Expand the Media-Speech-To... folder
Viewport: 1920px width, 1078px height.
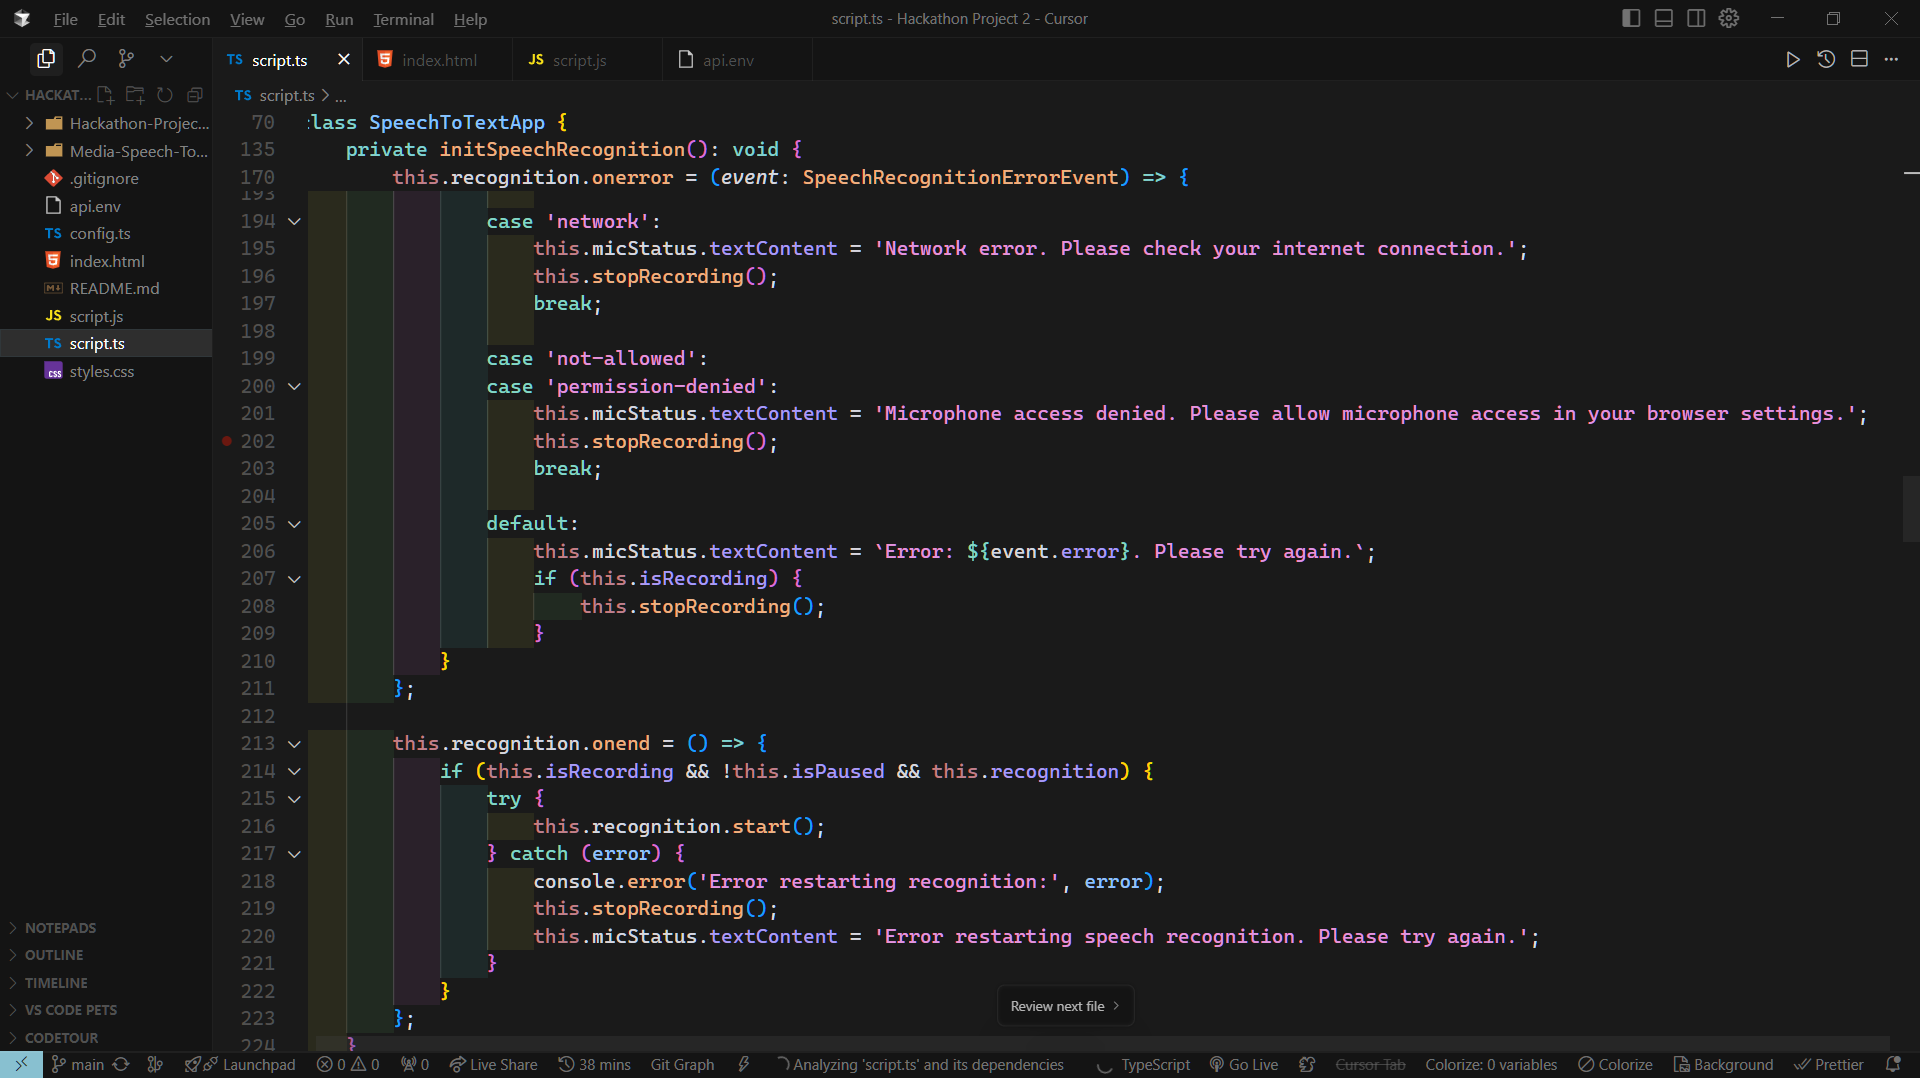coord(29,151)
